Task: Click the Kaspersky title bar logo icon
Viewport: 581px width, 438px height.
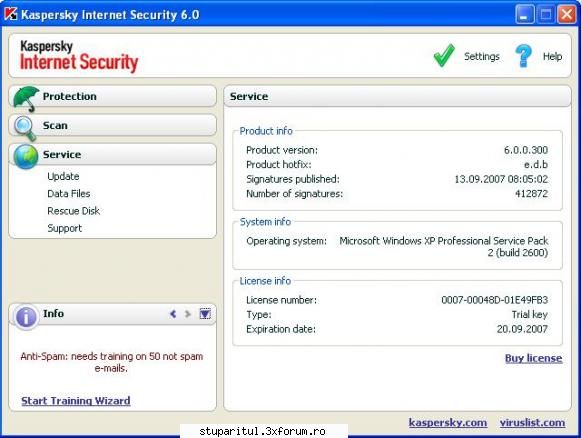Action: pyautogui.click(x=10, y=14)
